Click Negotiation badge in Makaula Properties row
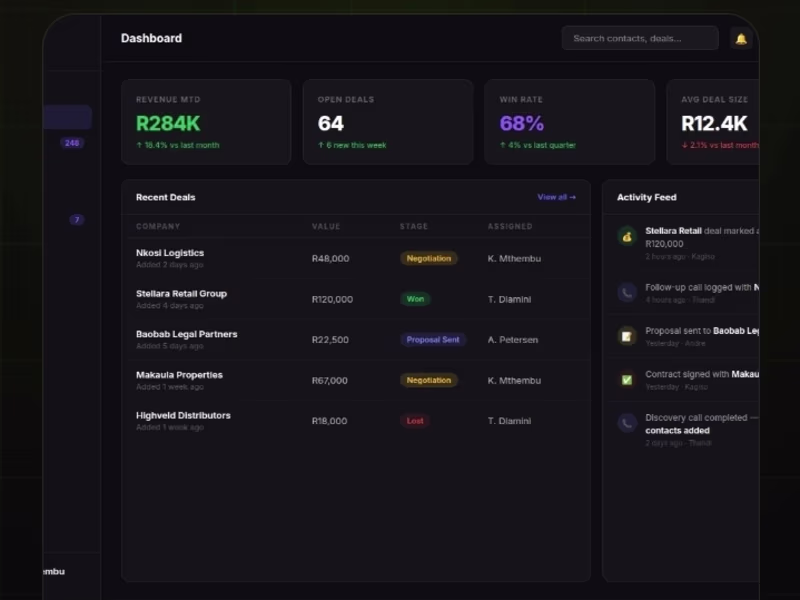 429,381
